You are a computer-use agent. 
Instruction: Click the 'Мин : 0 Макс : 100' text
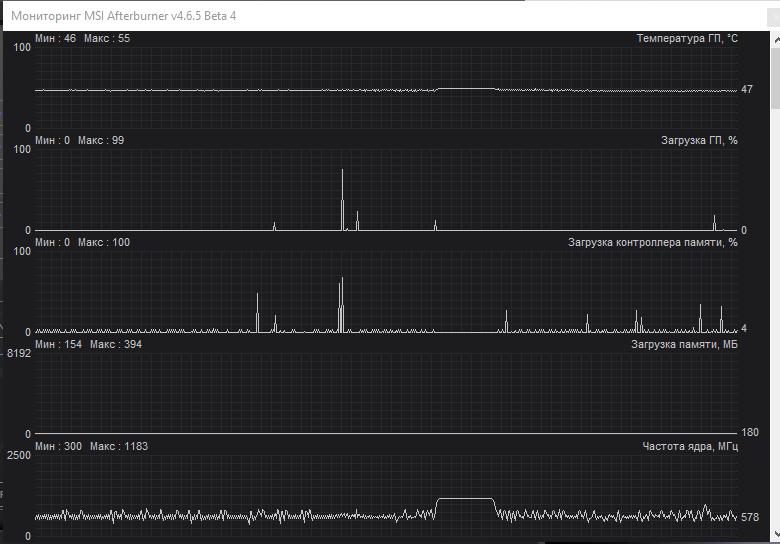click(82, 242)
